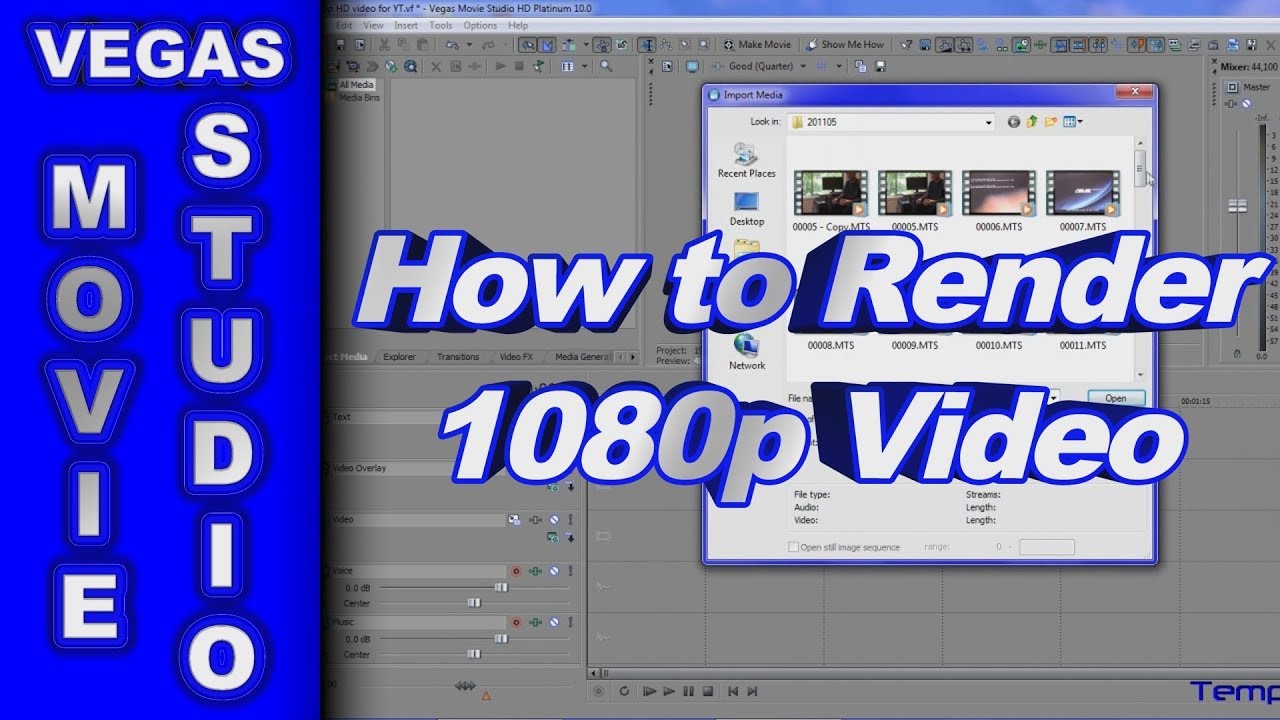
Task: Click the Voice track volume slider handle
Action: 501,588
